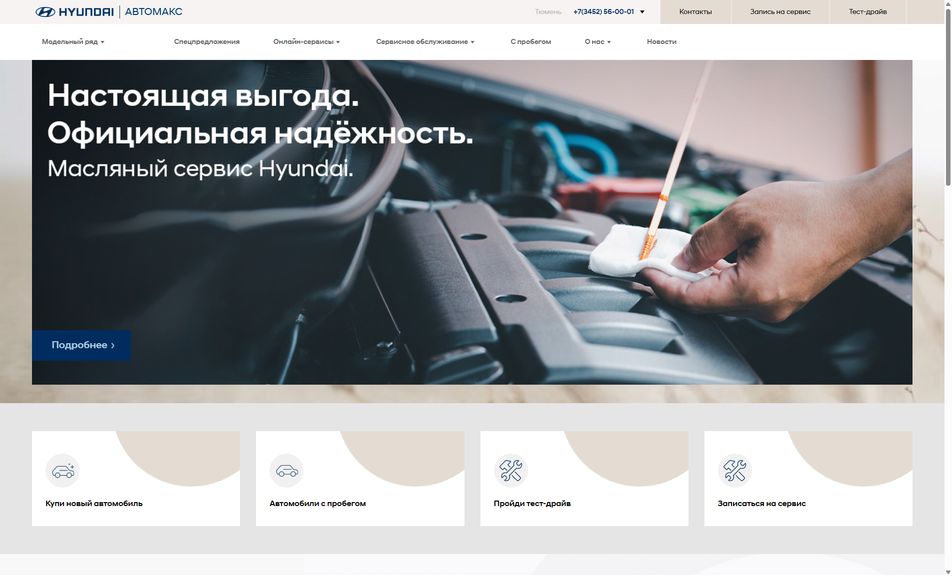This screenshot has width=952, height=576.
Task: Expand the О нас menu
Action: (x=597, y=42)
